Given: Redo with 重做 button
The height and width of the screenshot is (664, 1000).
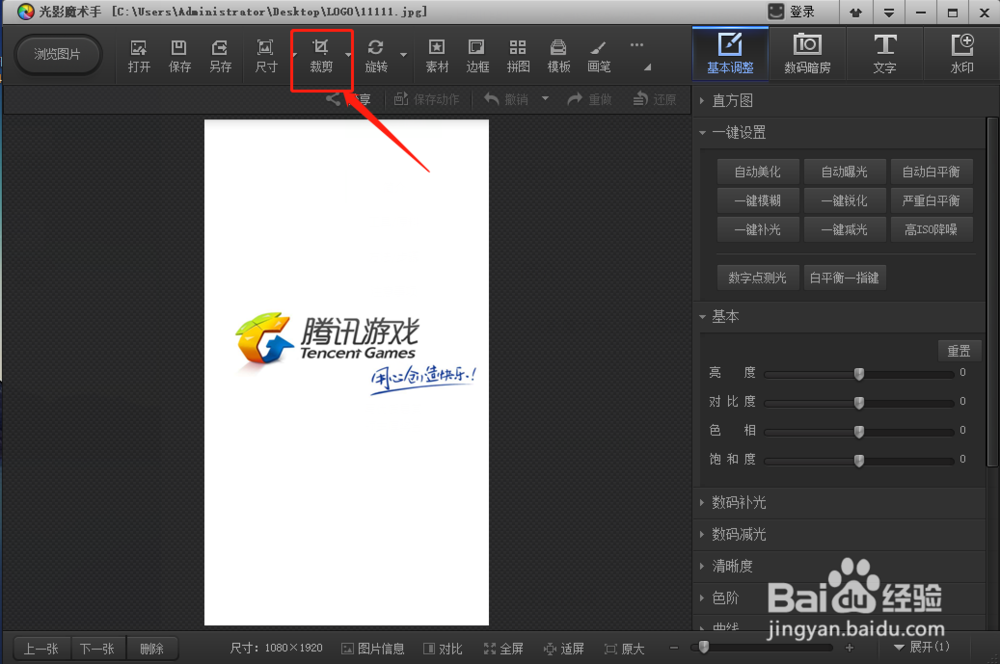Looking at the screenshot, I should [590, 99].
